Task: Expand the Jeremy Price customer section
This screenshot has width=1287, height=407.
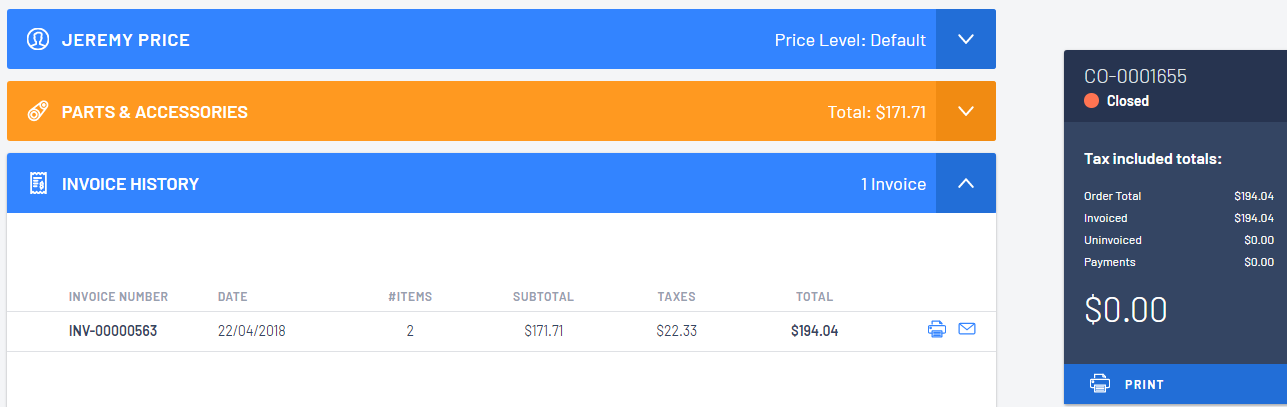Action: tap(966, 39)
